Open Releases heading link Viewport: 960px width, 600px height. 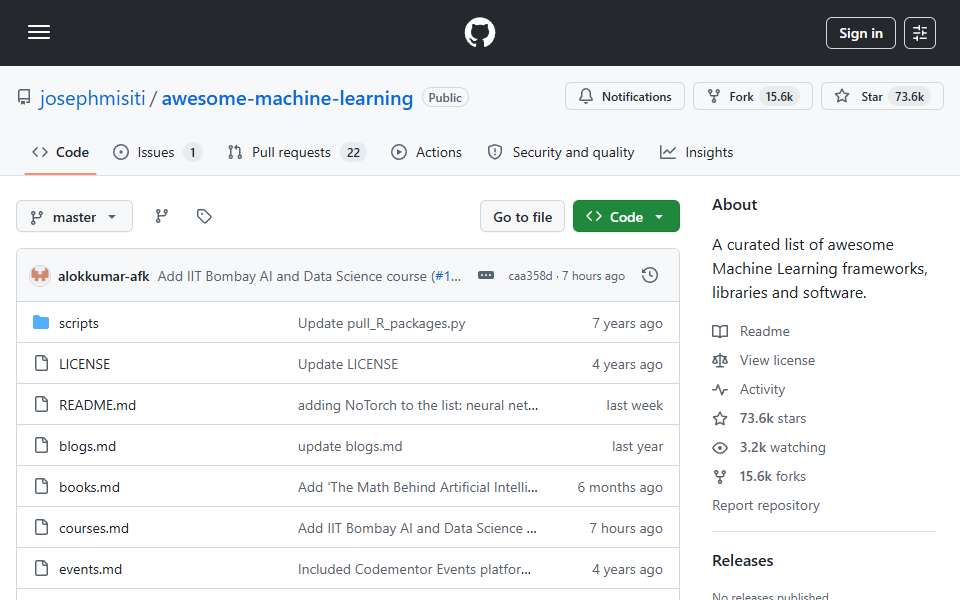743,561
